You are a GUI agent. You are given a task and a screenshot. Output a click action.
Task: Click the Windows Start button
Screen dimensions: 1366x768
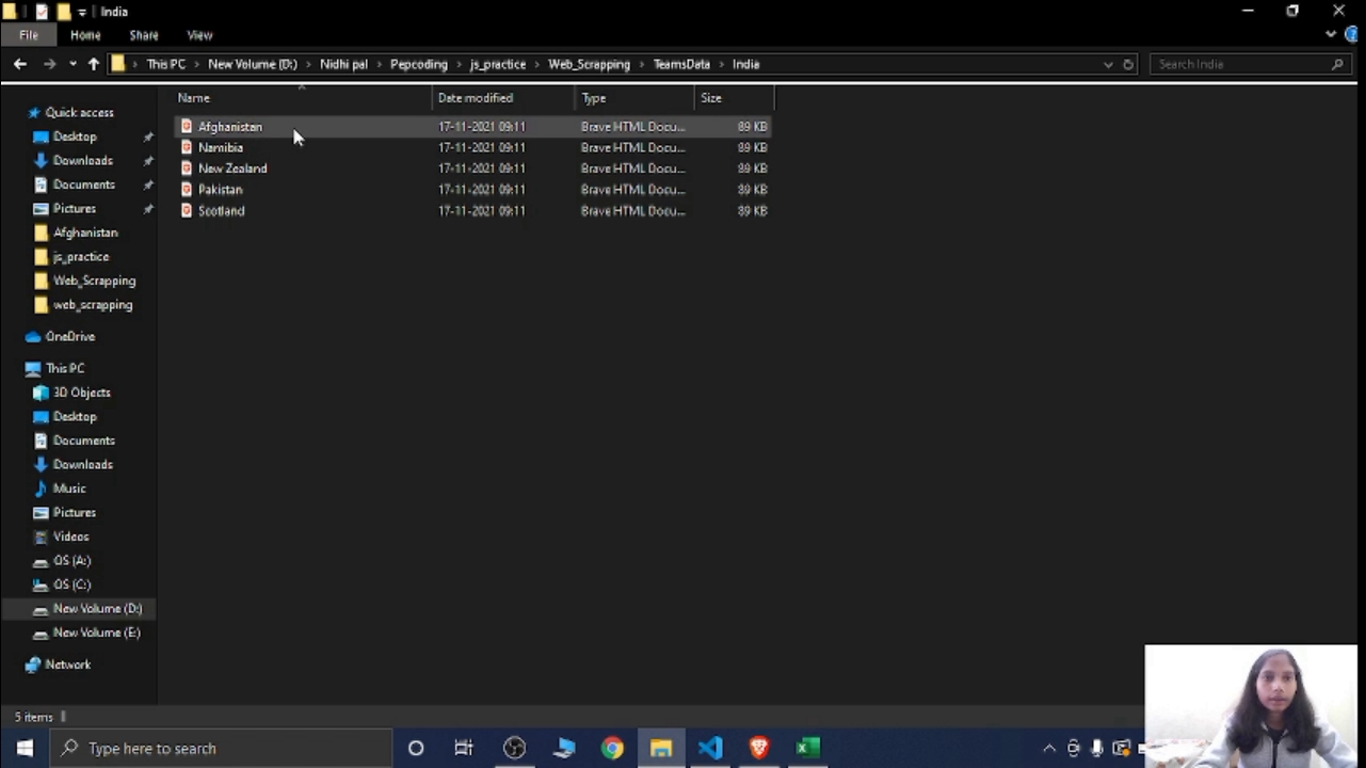25,748
